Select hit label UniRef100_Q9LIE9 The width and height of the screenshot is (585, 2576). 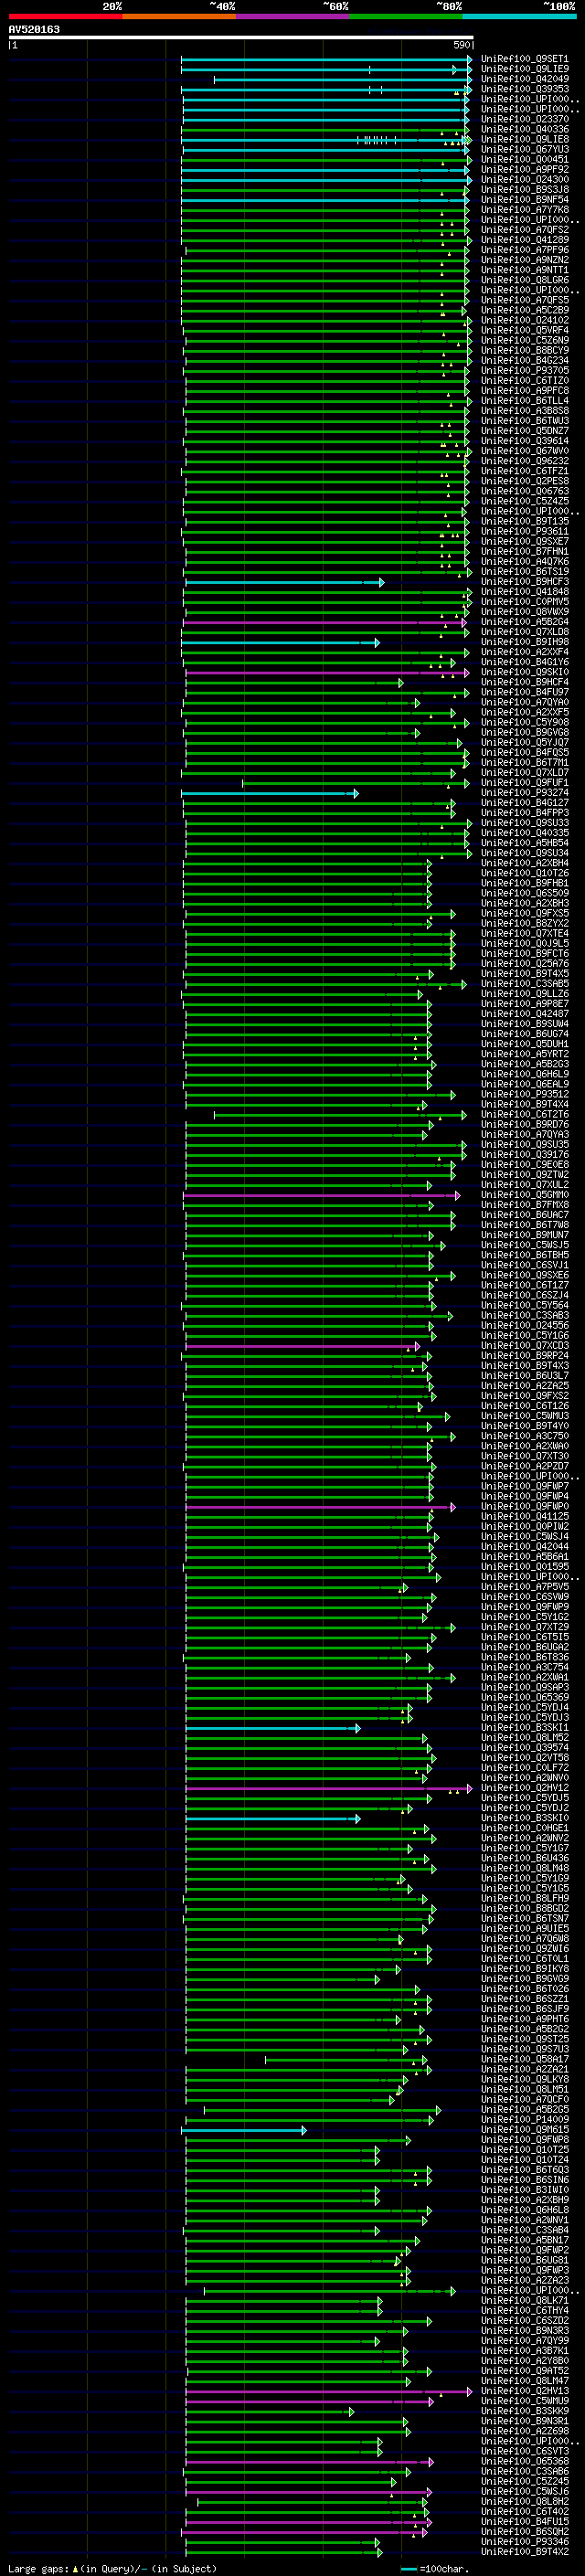[x=524, y=69]
